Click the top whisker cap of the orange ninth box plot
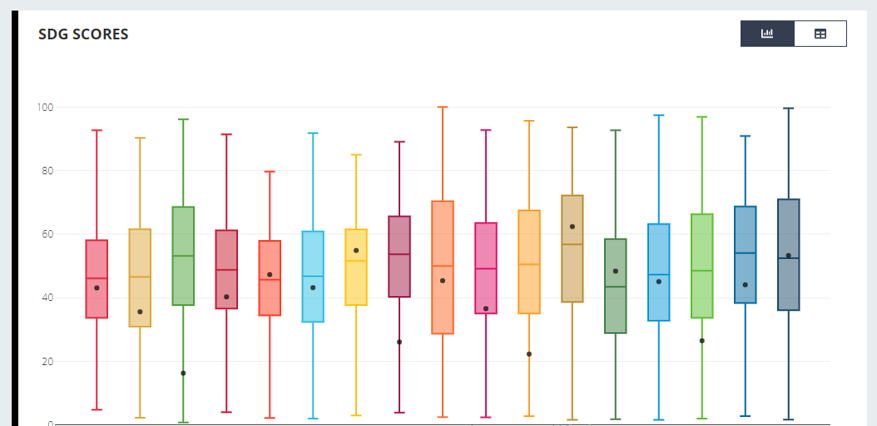This screenshot has width=877, height=426. tap(442, 107)
